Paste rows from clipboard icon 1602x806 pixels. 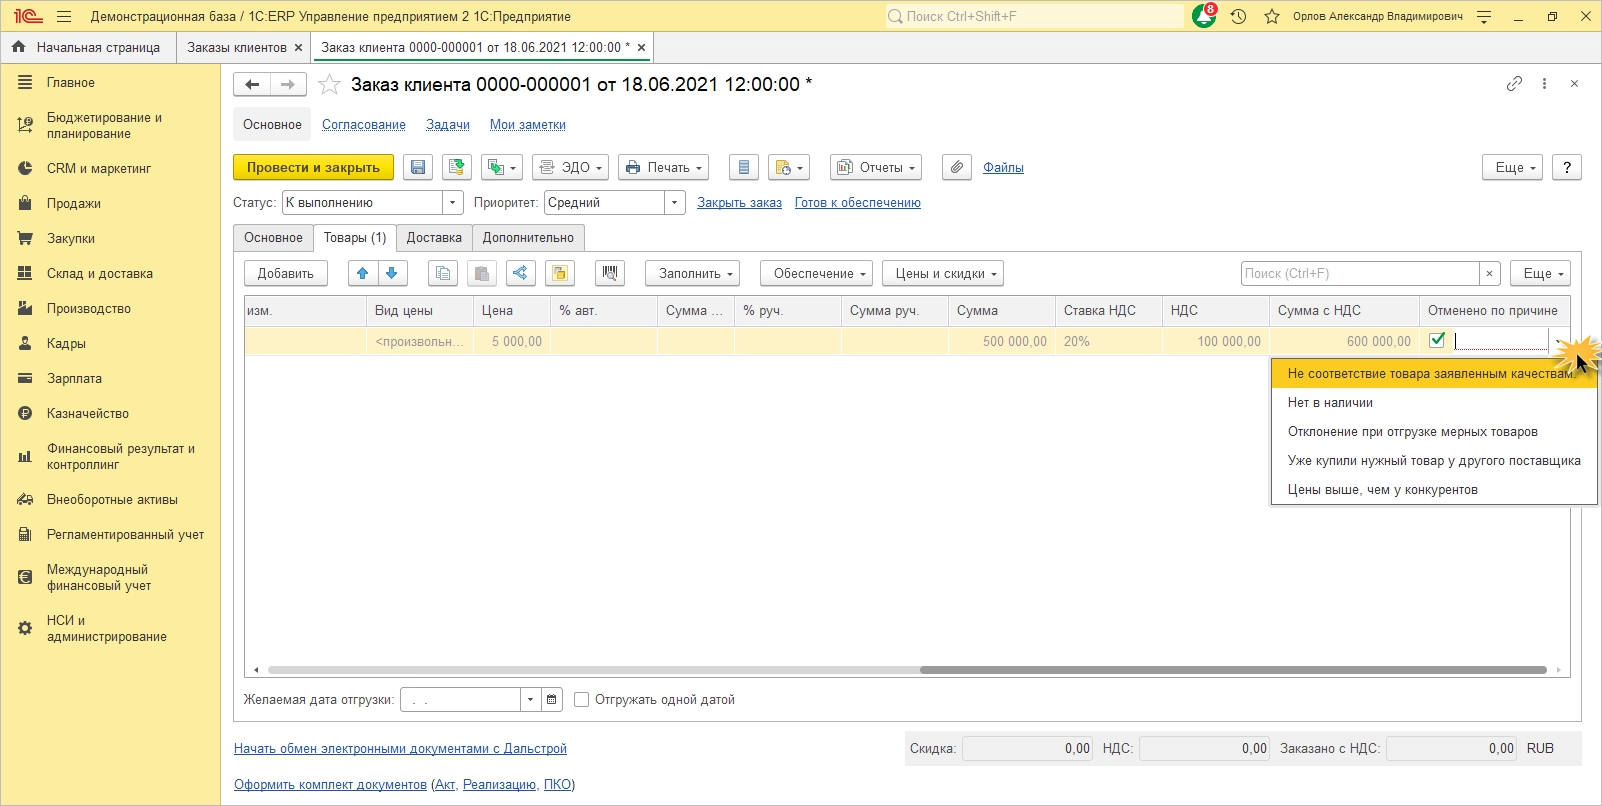click(481, 273)
